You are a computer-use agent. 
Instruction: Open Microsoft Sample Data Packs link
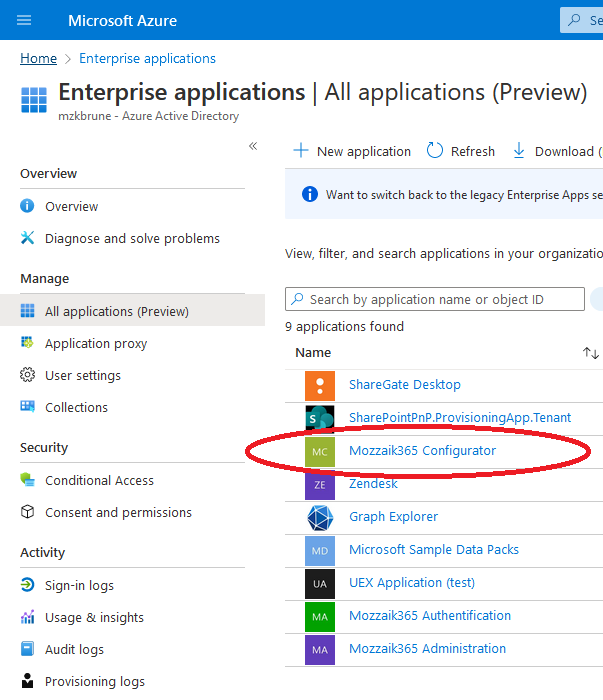coord(434,550)
